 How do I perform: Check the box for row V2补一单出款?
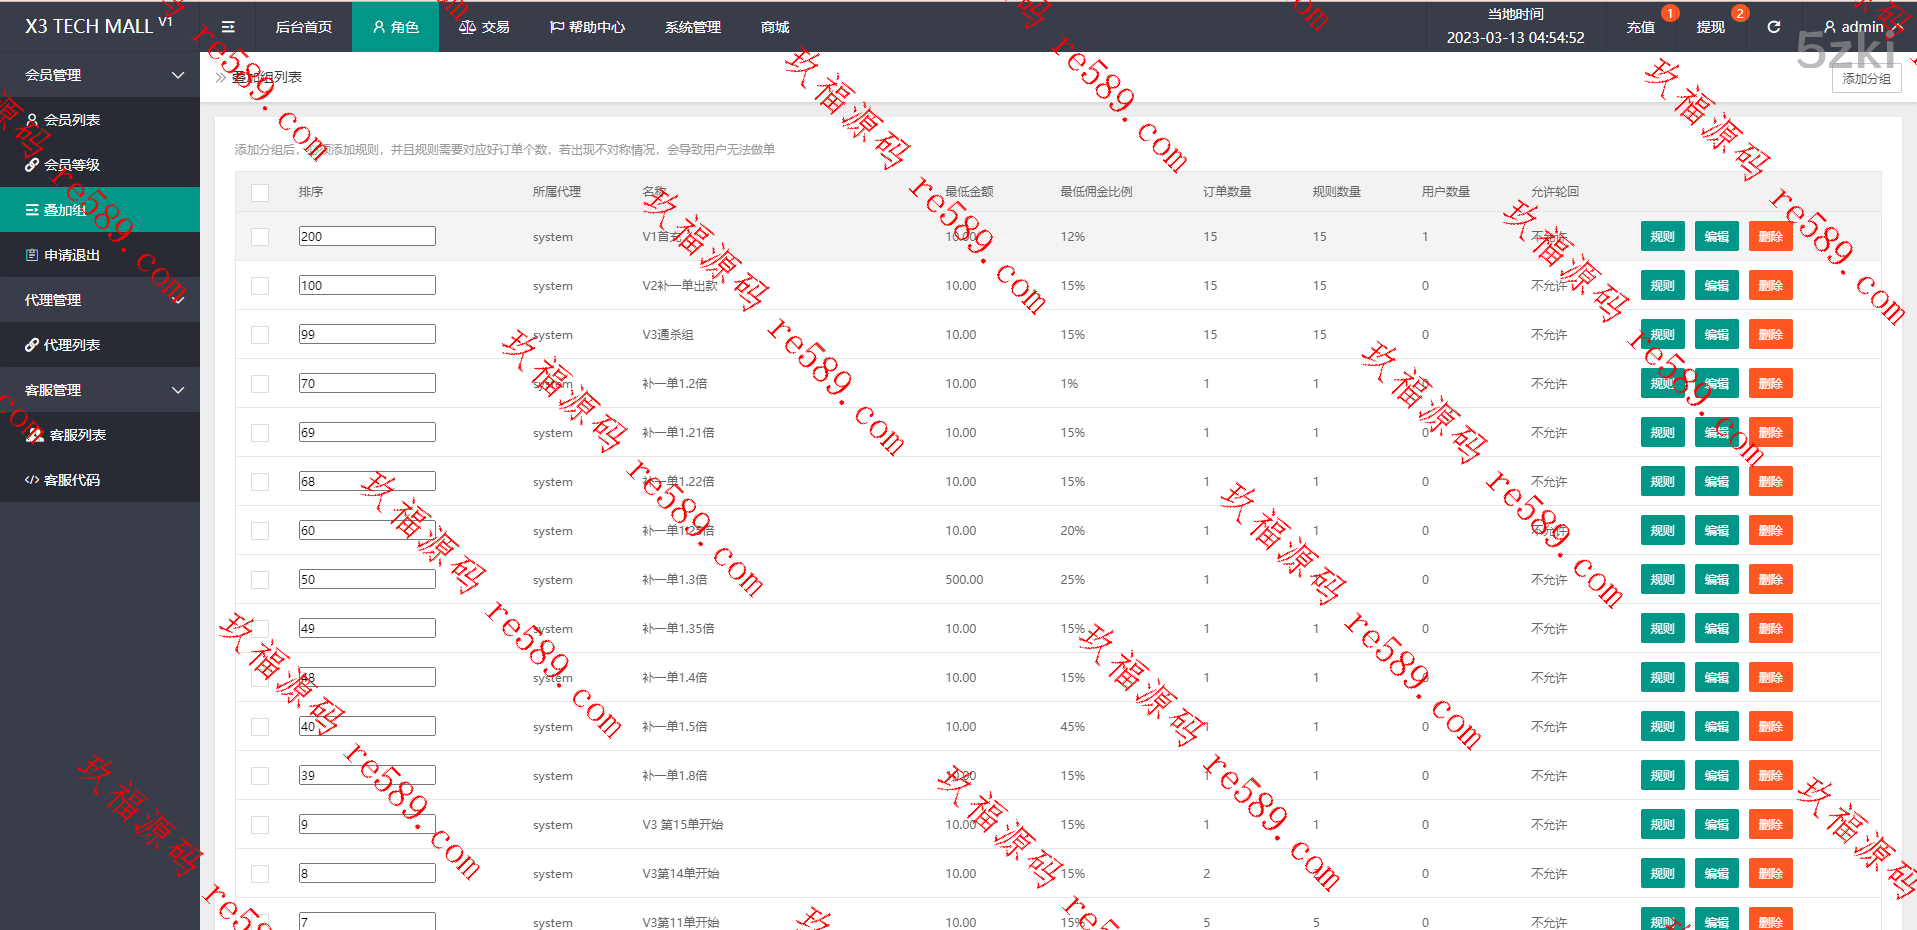(260, 286)
